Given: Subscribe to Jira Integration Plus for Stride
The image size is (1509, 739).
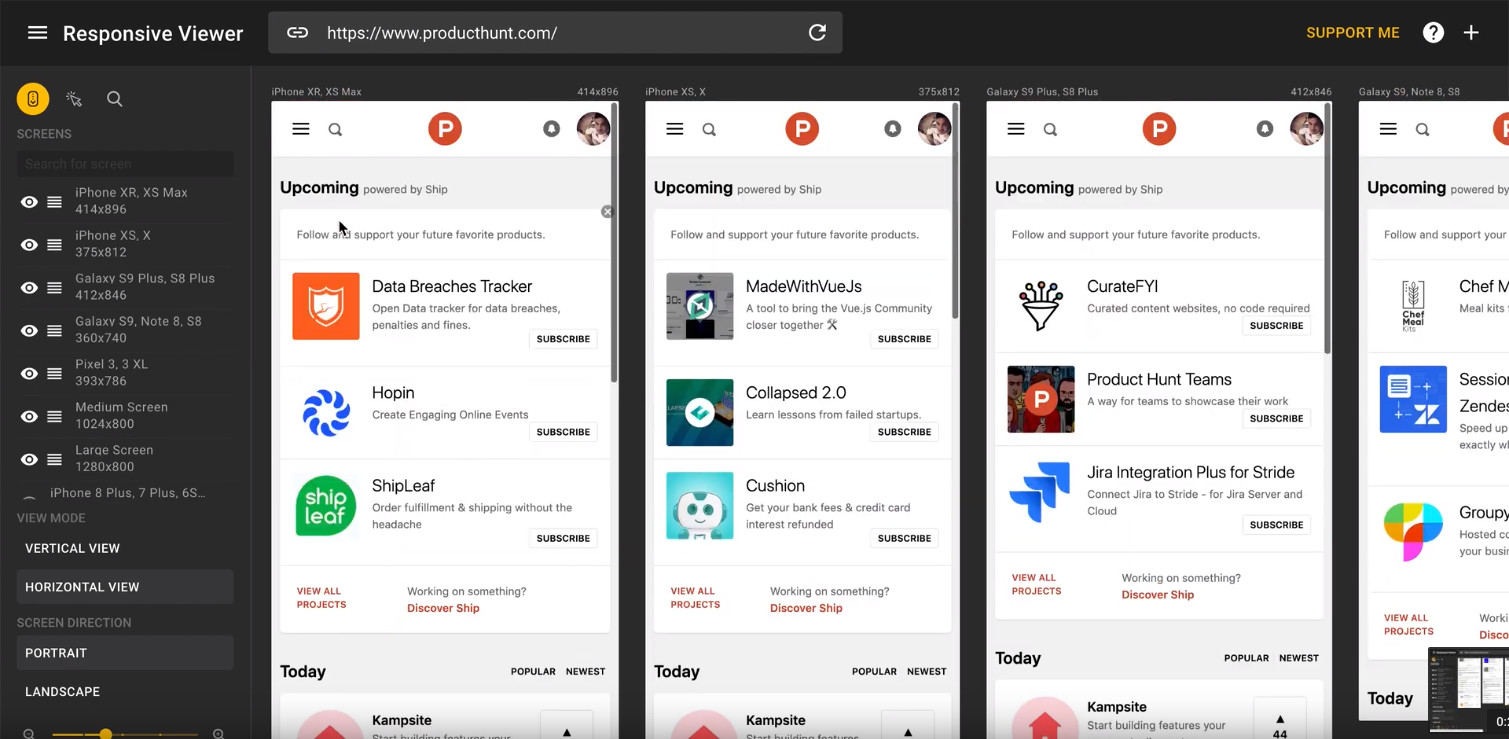Looking at the screenshot, I should coord(1276,525).
